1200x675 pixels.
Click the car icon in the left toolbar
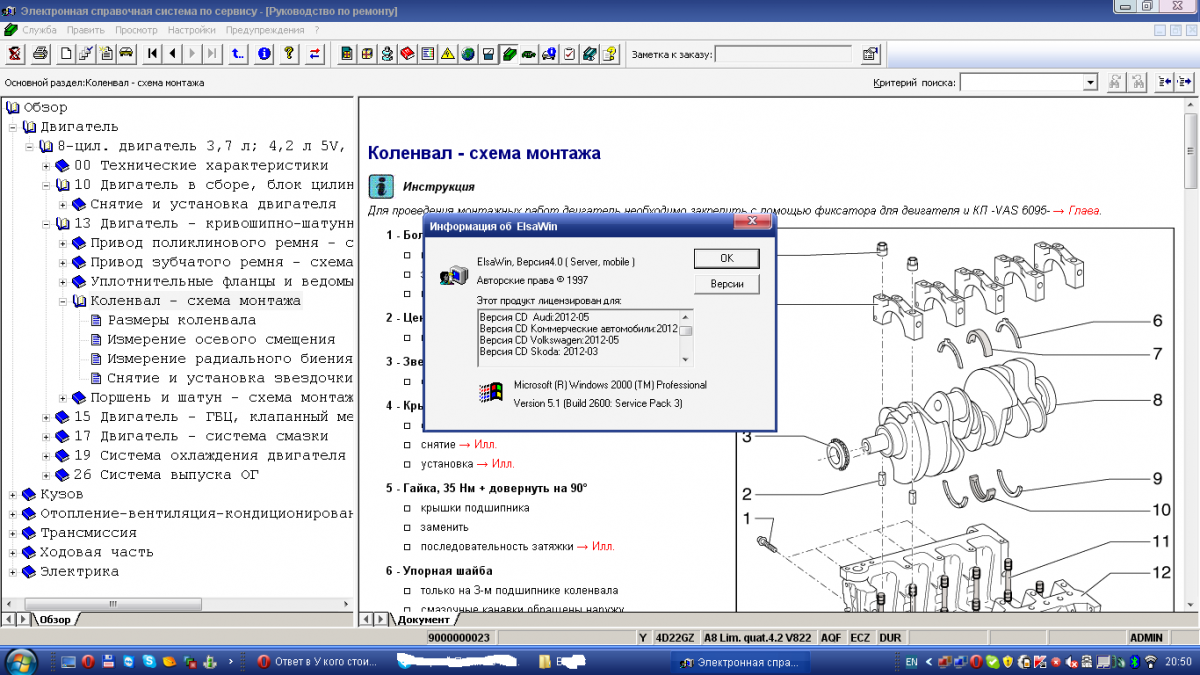[x=126, y=53]
